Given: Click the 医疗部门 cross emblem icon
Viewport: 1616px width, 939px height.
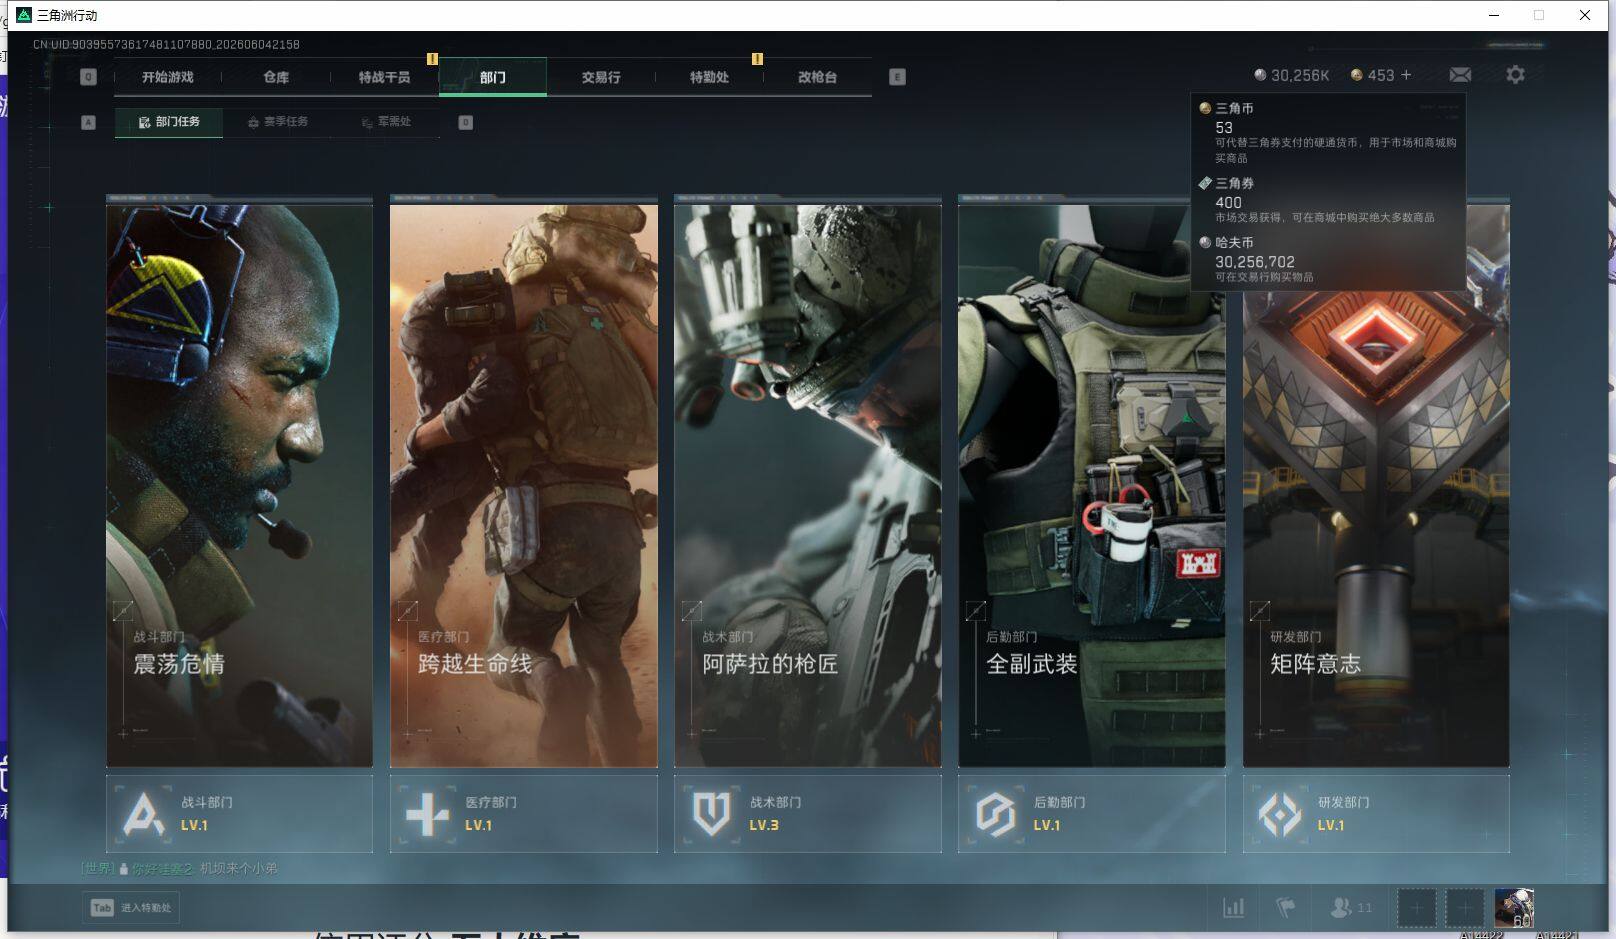Looking at the screenshot, I should 427,814.
